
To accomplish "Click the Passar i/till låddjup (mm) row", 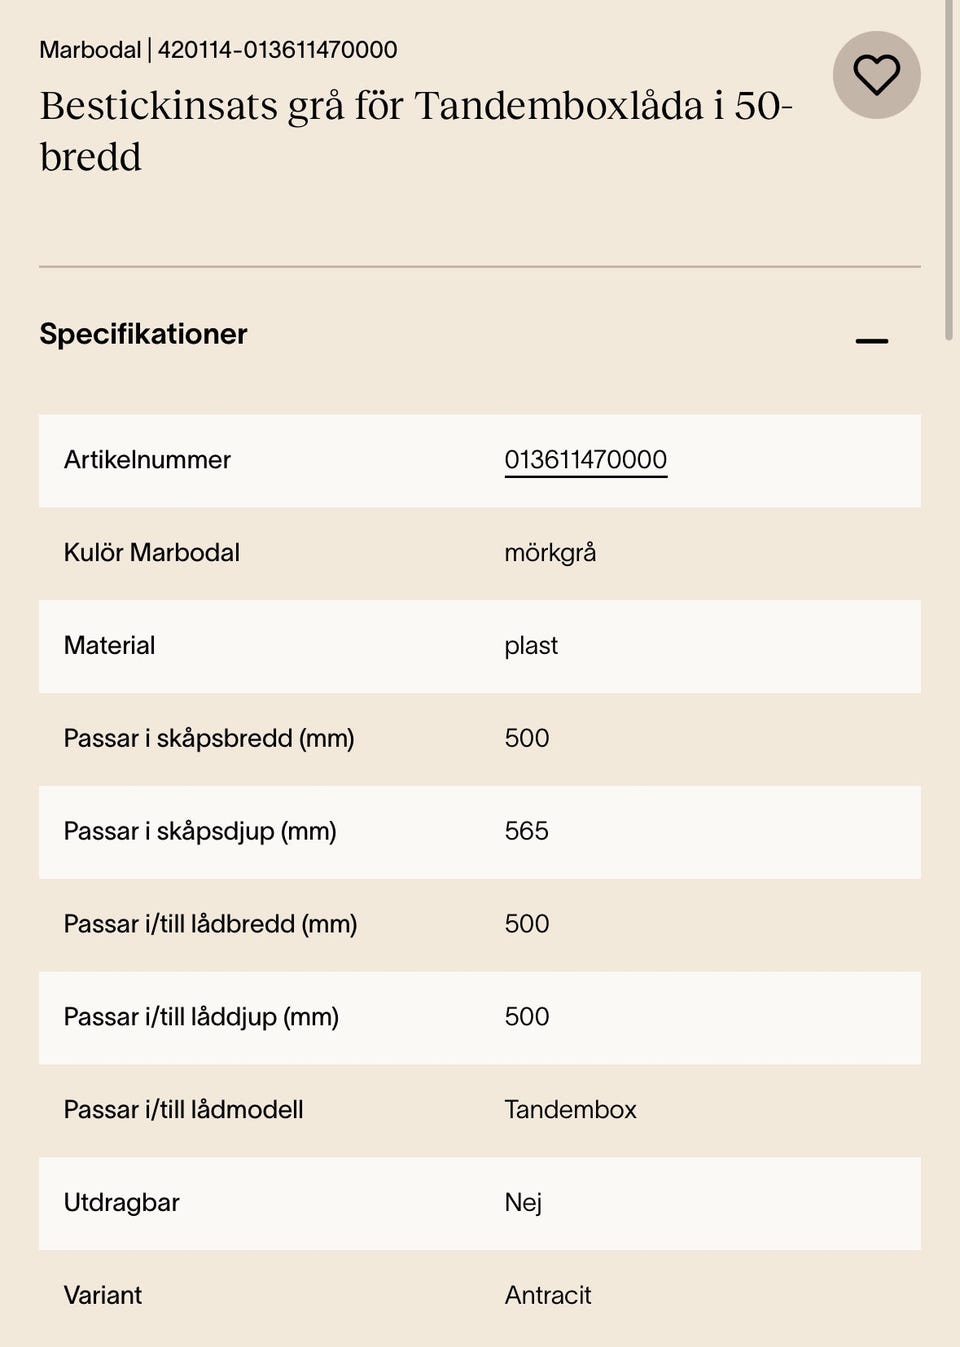I will [x=201, y=1017].
